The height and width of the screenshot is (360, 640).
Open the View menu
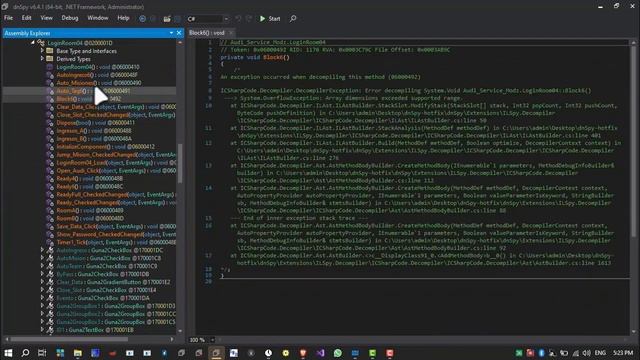(x=47, y=18)
